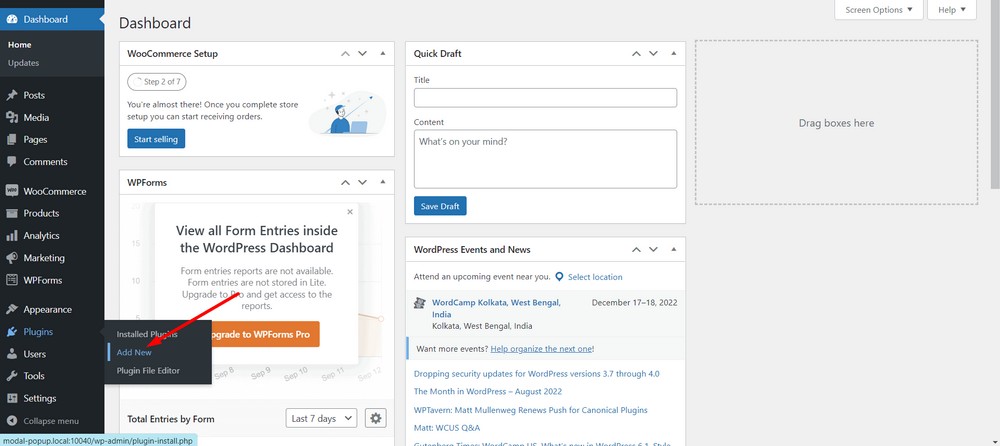Image resolution: width=1000 pixels, height=446 pixels.
Task: Click the Start selling button
Action: (x=156, y=139)
